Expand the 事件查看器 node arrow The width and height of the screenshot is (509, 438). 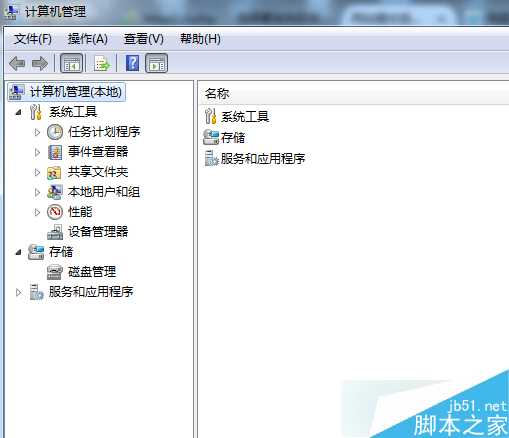tap(37, 152)
